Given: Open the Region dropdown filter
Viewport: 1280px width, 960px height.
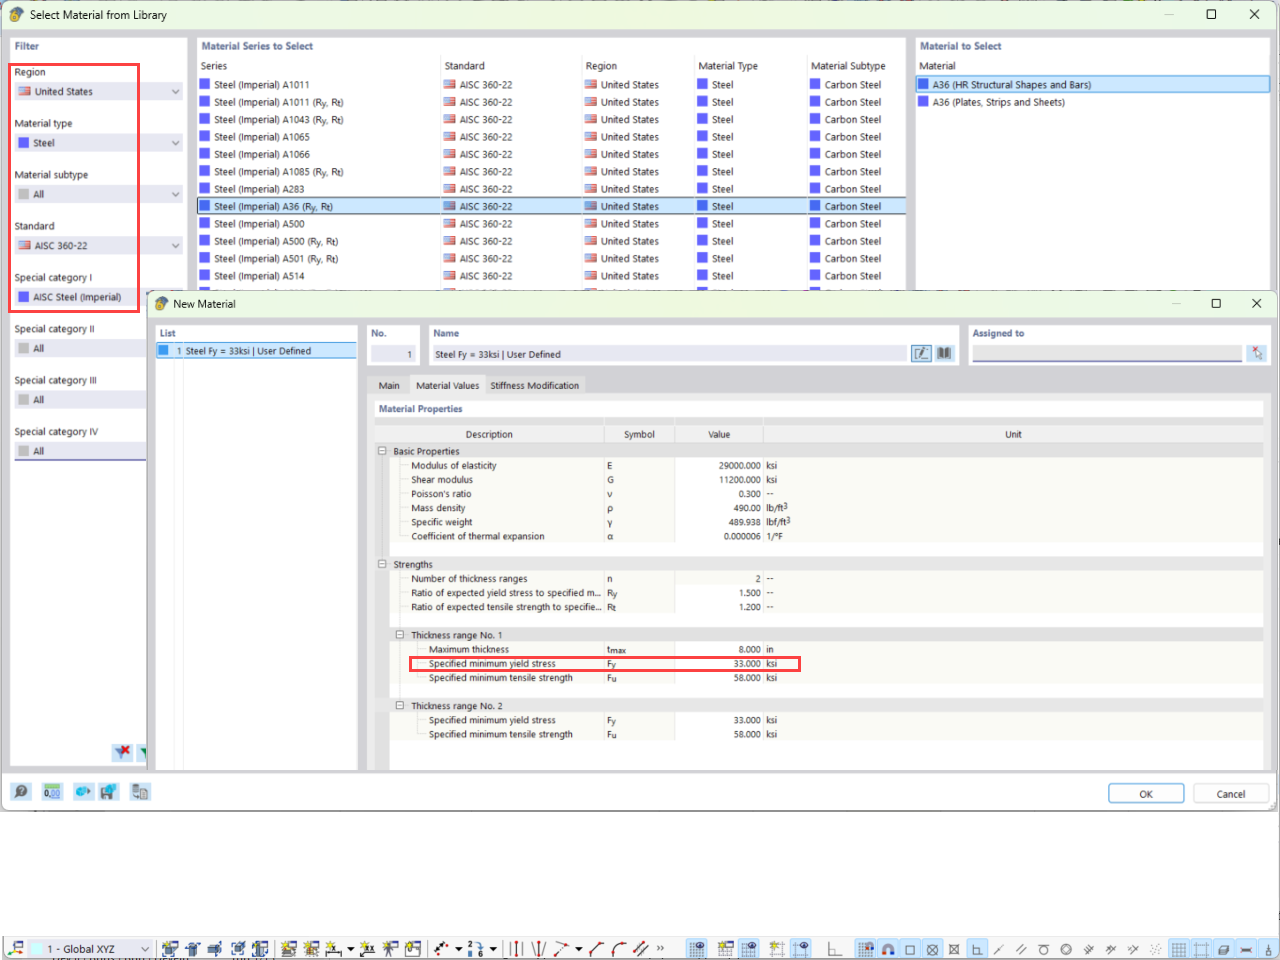Looking at the screenshot, I should pos(98,91).
